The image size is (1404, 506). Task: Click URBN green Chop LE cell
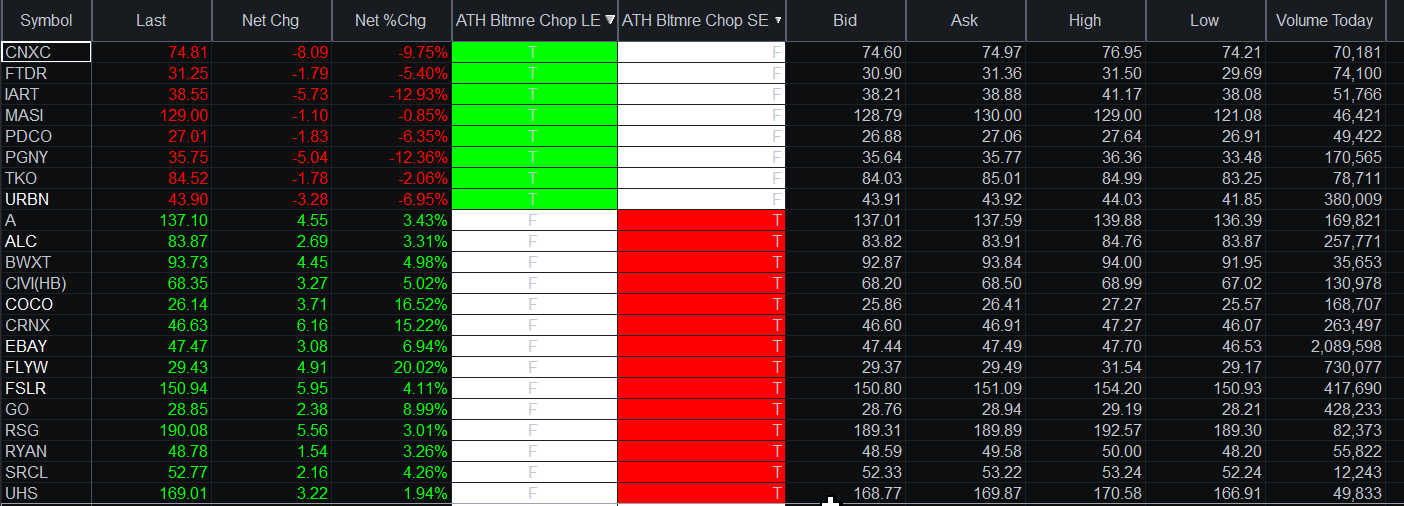(x=535, y=199)
